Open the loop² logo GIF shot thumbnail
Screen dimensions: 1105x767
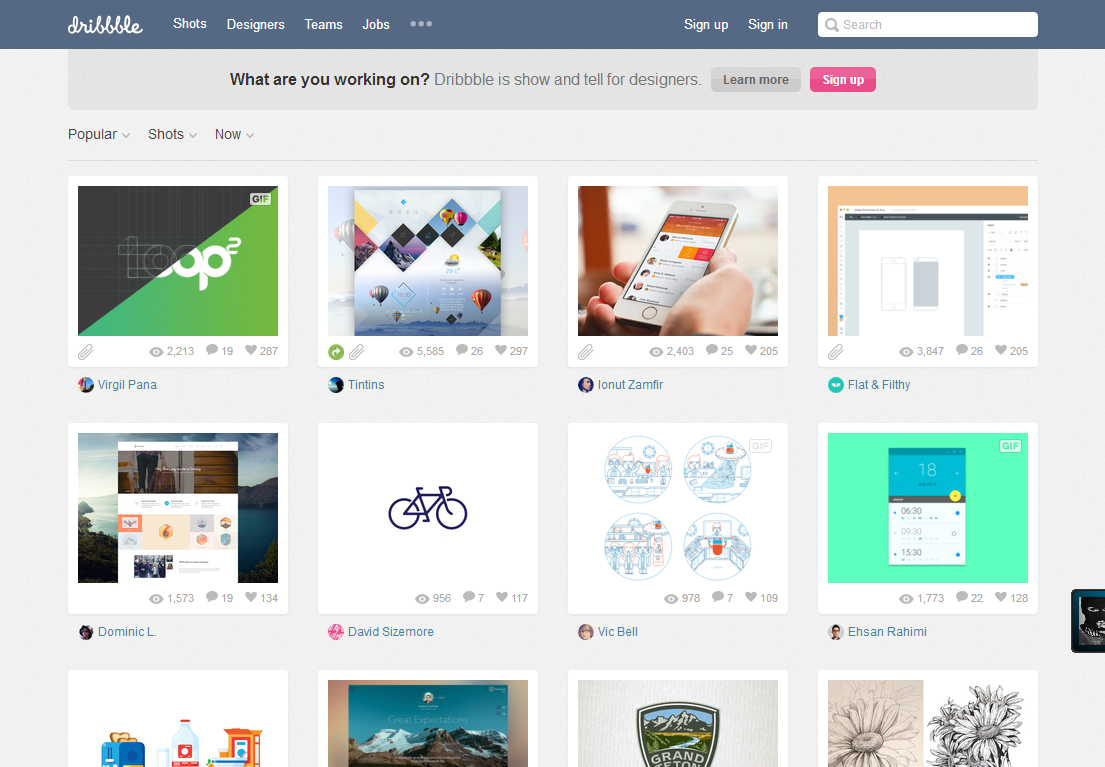(178, 261)
